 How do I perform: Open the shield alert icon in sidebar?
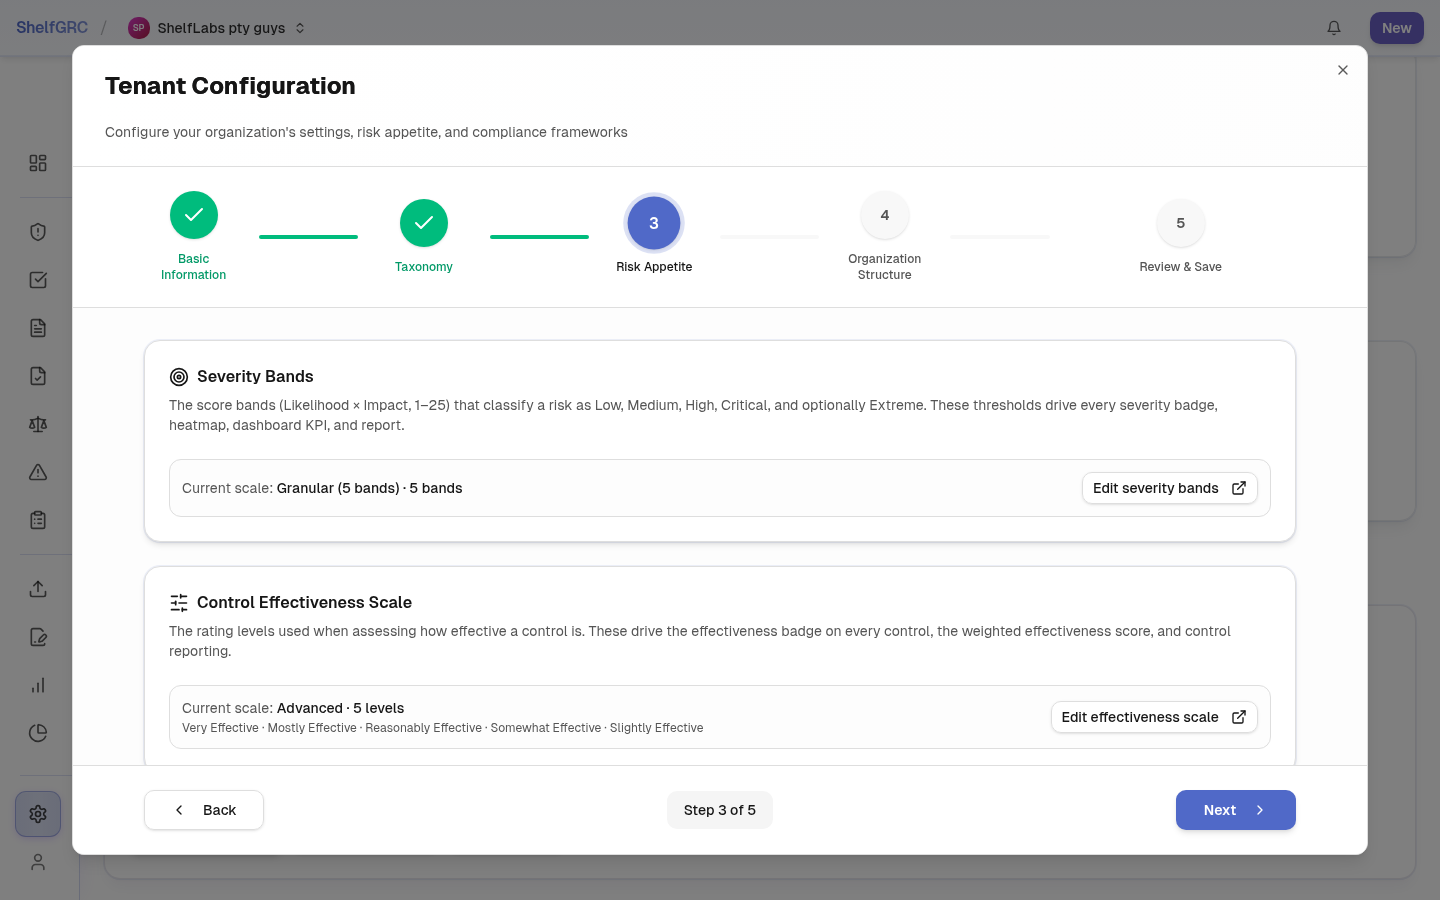(x=38, y=232)
